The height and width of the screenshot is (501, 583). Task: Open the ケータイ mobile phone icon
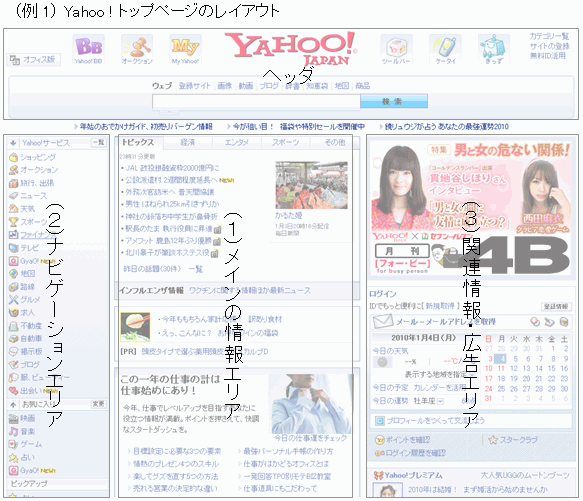coord(445,49)
